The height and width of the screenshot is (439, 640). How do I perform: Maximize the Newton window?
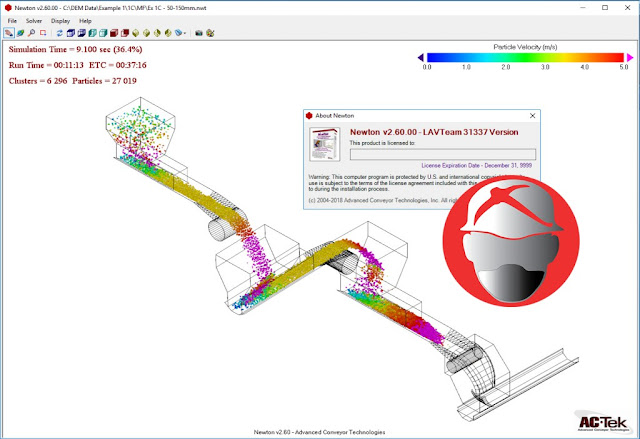[x=605, y=8]
